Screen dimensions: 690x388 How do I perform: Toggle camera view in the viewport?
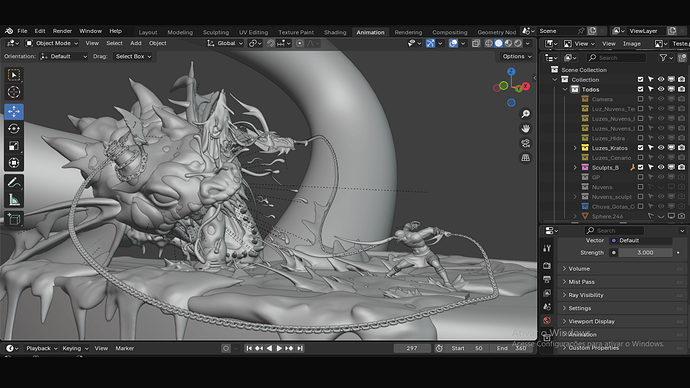pyautogui.click(x=525, y=143)
